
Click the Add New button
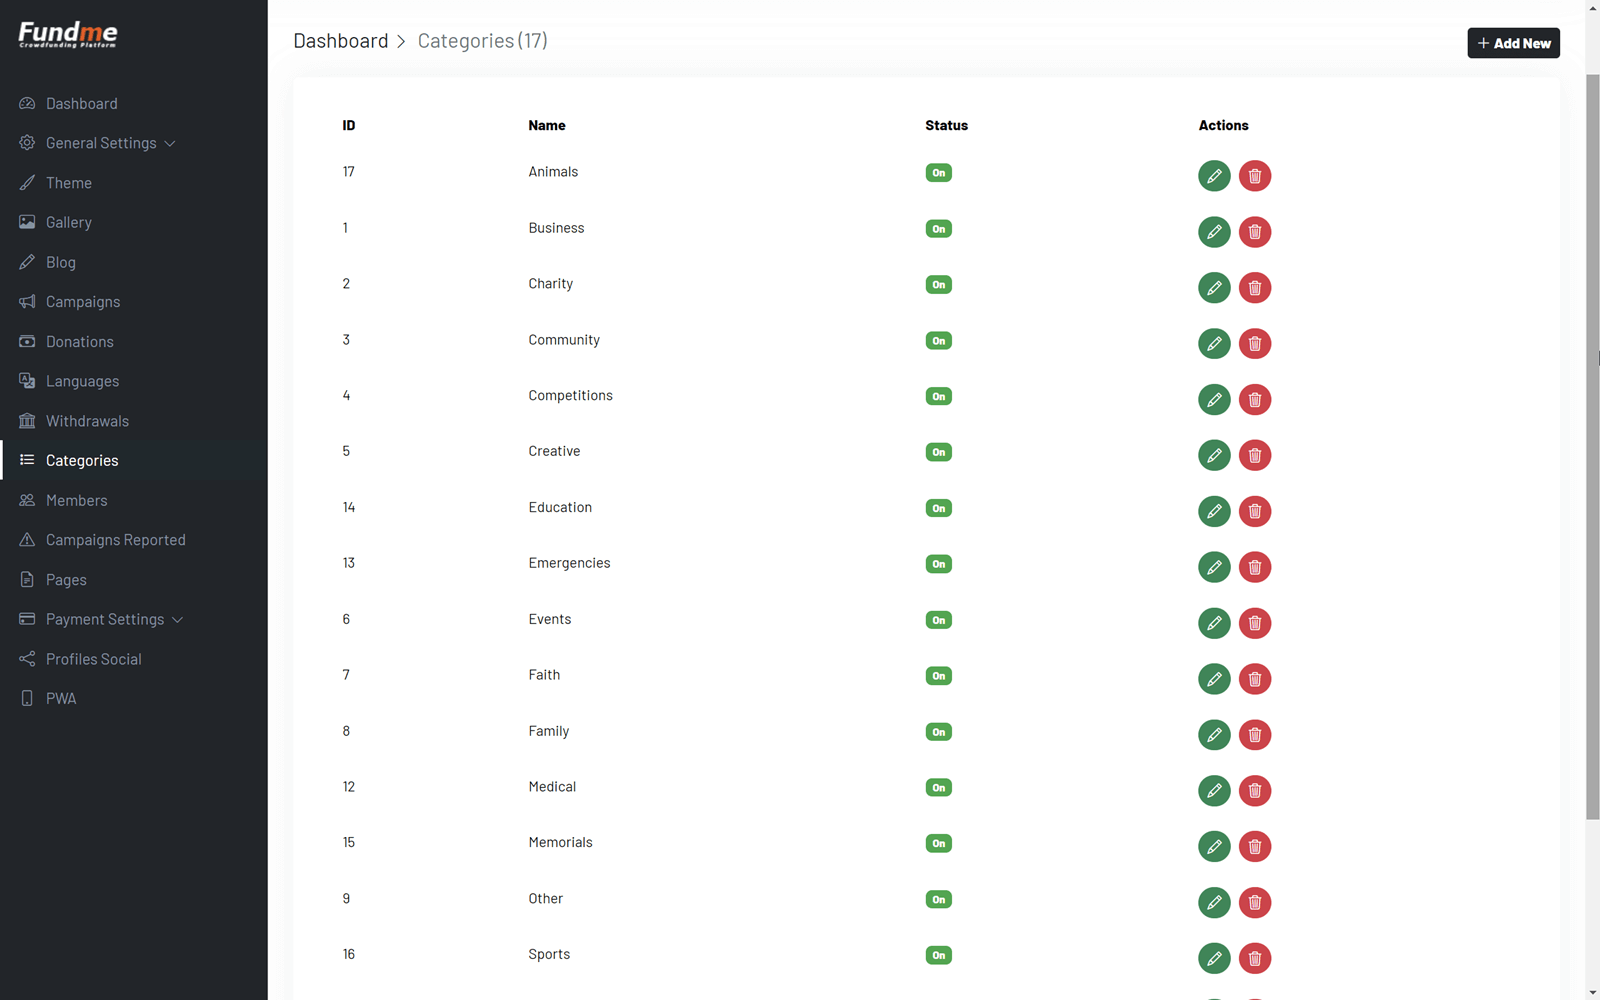tap(1513, 43)
